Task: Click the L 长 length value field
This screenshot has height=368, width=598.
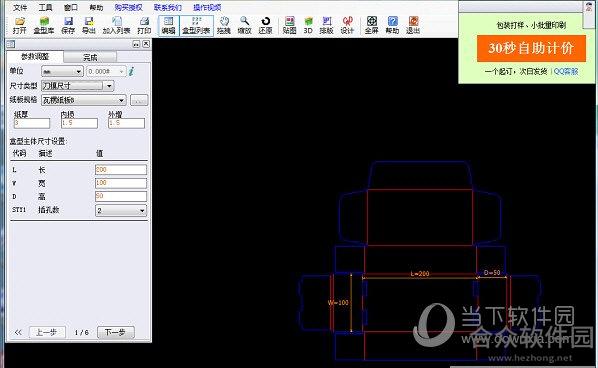Action: point(121,170)
